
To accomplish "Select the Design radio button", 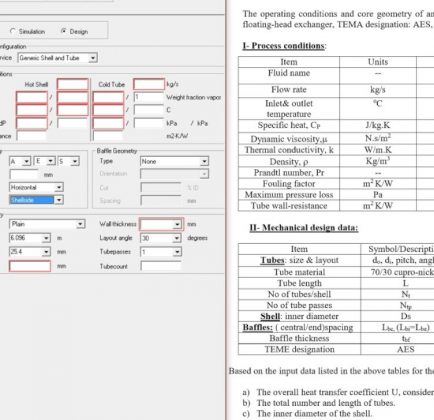I will pos(63,31).
